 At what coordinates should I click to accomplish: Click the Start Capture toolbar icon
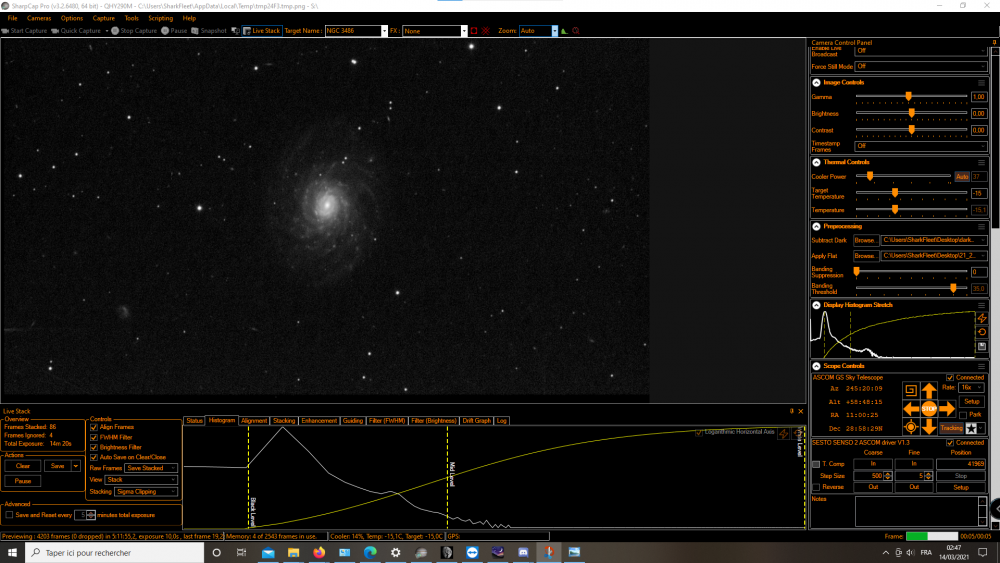point(5,31)
